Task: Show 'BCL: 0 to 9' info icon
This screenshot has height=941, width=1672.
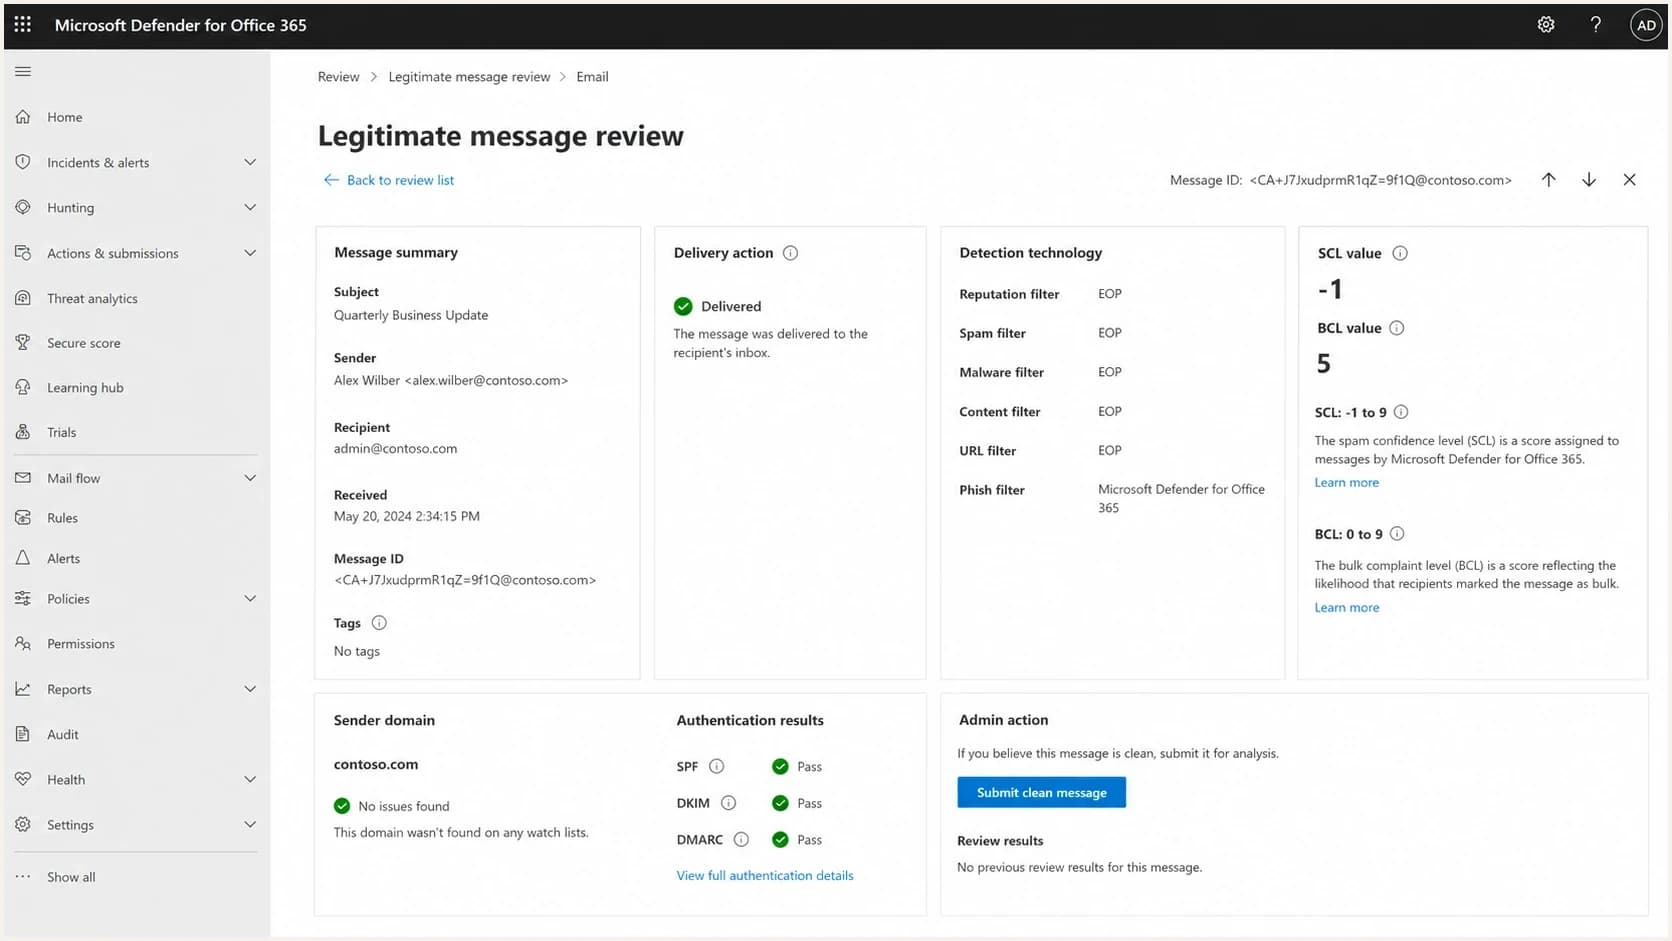Action: pos(1397,534)
